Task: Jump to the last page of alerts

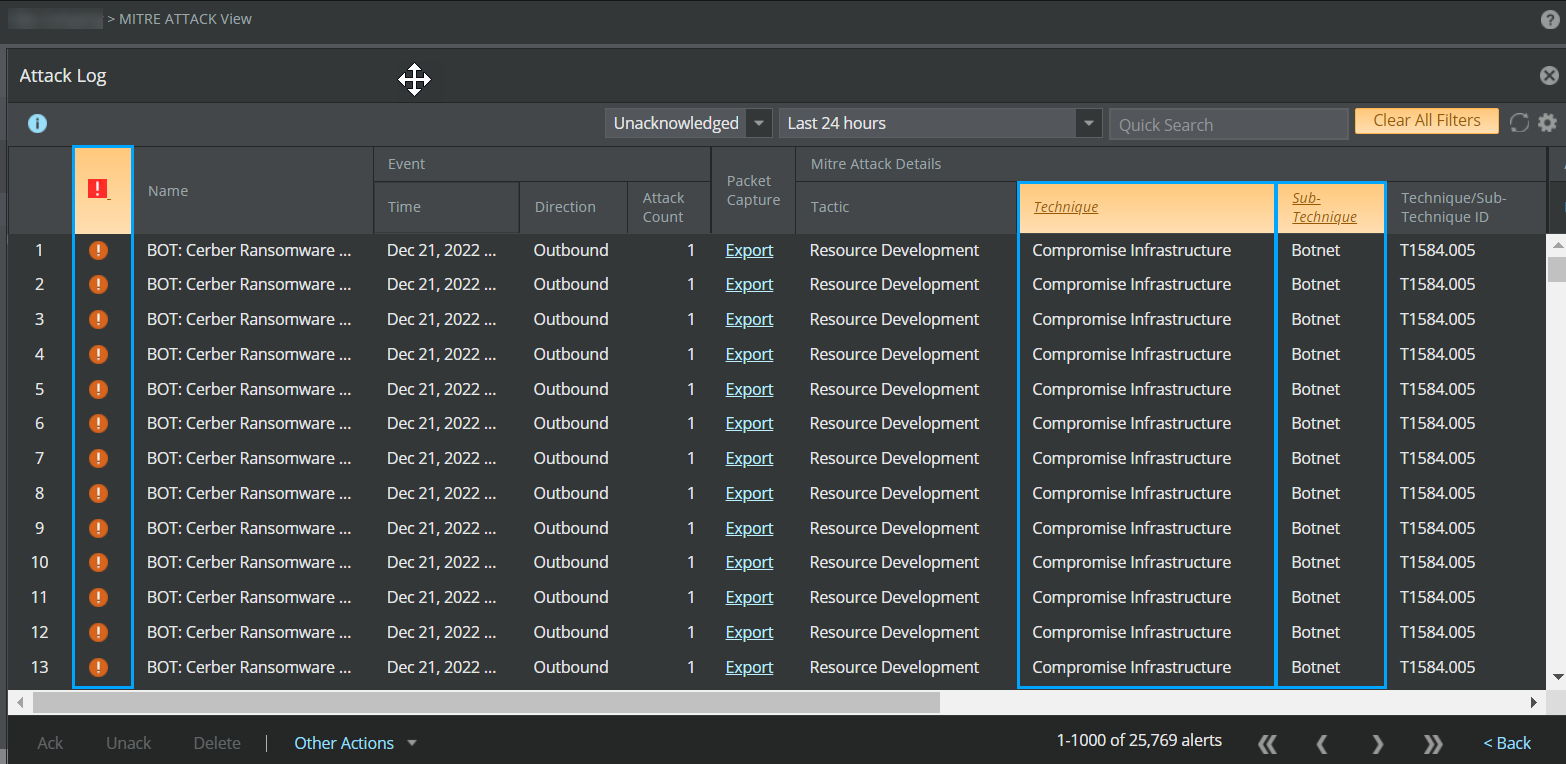Action: [x=1433, y=743]
